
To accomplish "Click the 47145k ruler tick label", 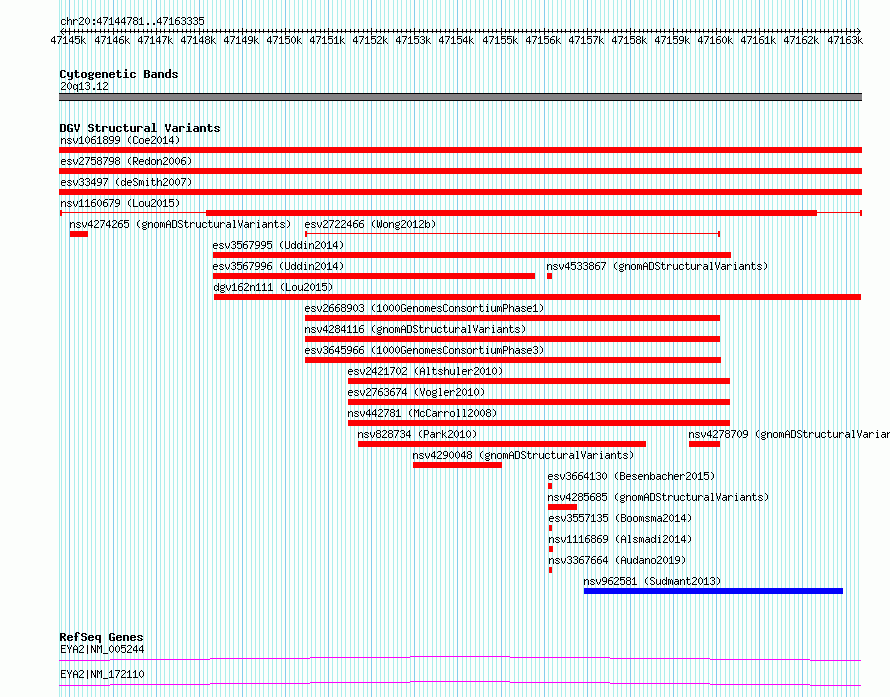I will point(68,40).
